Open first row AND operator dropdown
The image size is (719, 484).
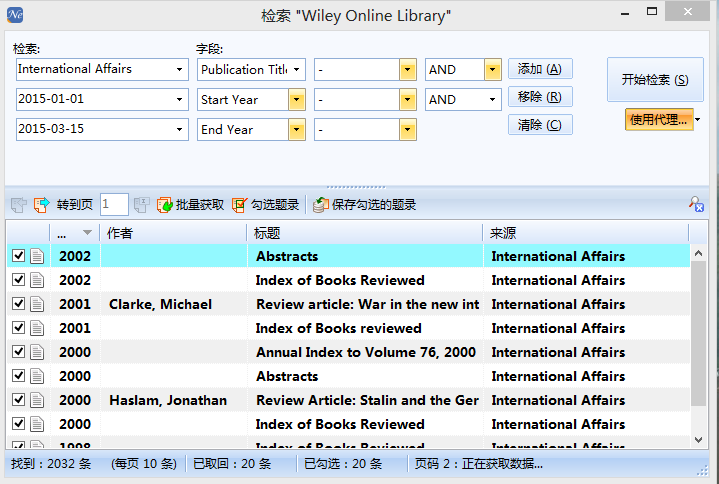coord(492,70)
